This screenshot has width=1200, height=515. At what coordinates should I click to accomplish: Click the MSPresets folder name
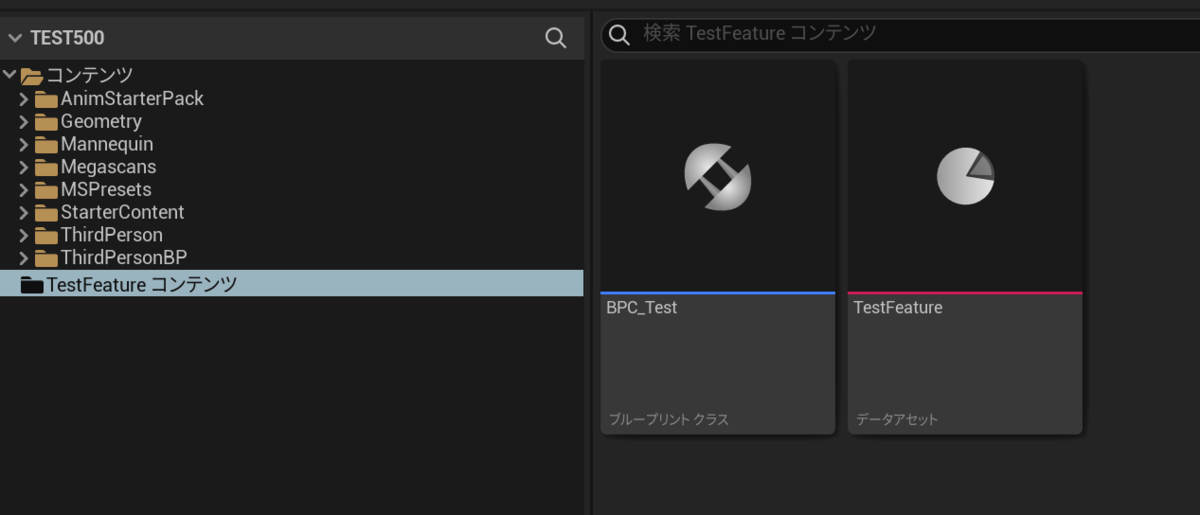(x=106, y=189)
